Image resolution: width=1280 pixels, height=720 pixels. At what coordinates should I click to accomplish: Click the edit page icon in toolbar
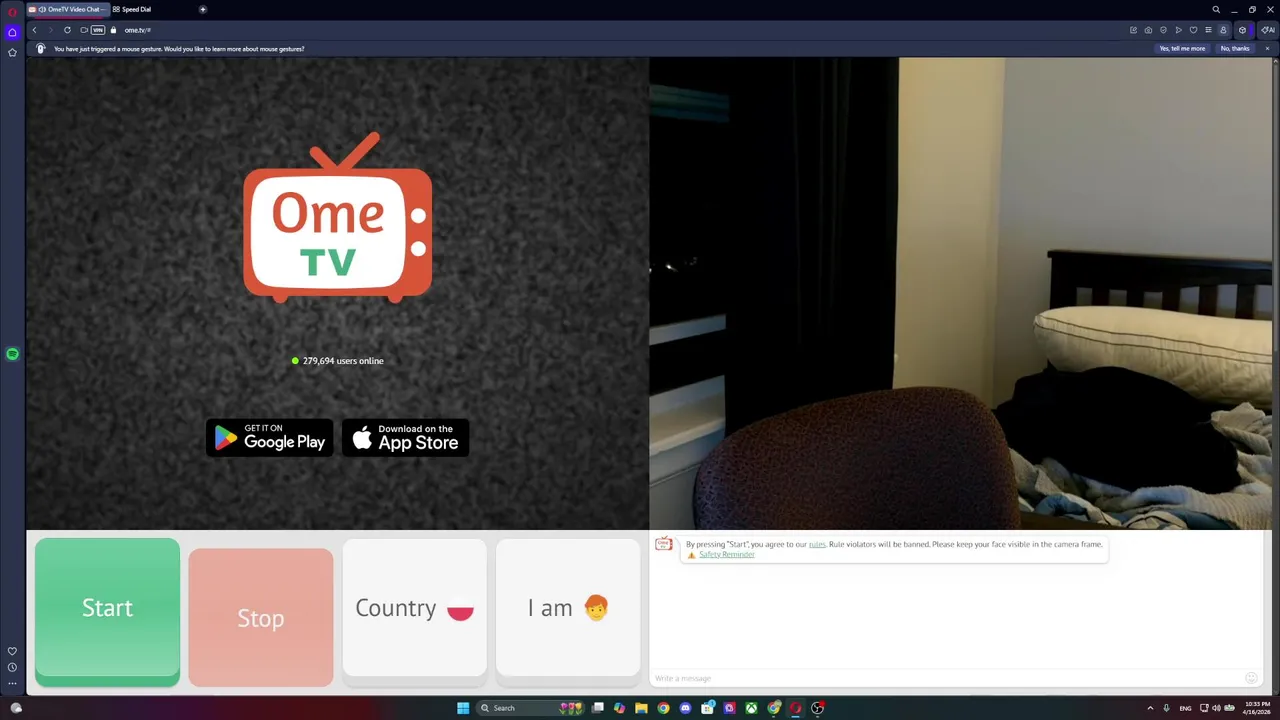pos(1133,30)
